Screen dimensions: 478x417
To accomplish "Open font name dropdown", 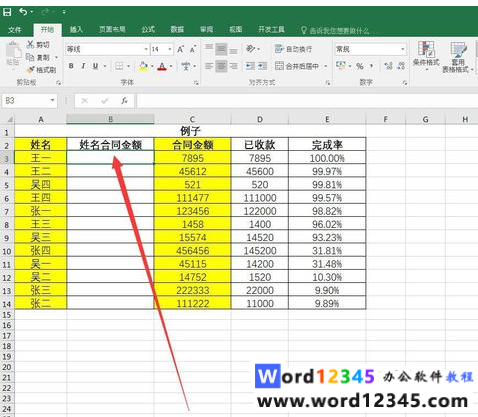I will coord(146,49).
